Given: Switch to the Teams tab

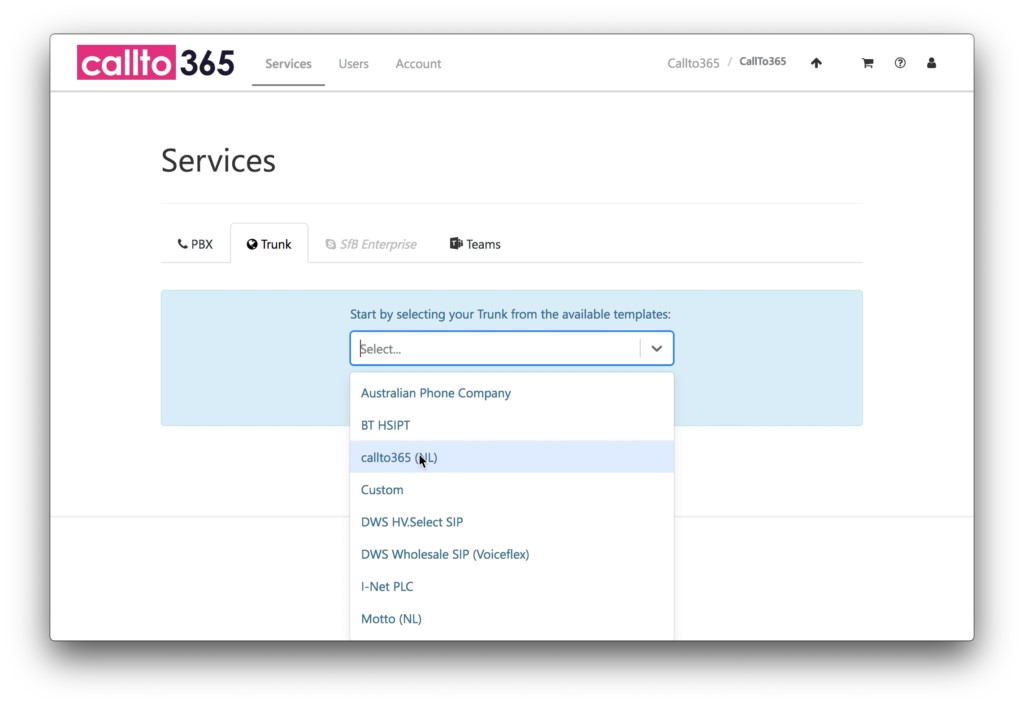Looking at the screenshot, I should click(x=475, y=244).
